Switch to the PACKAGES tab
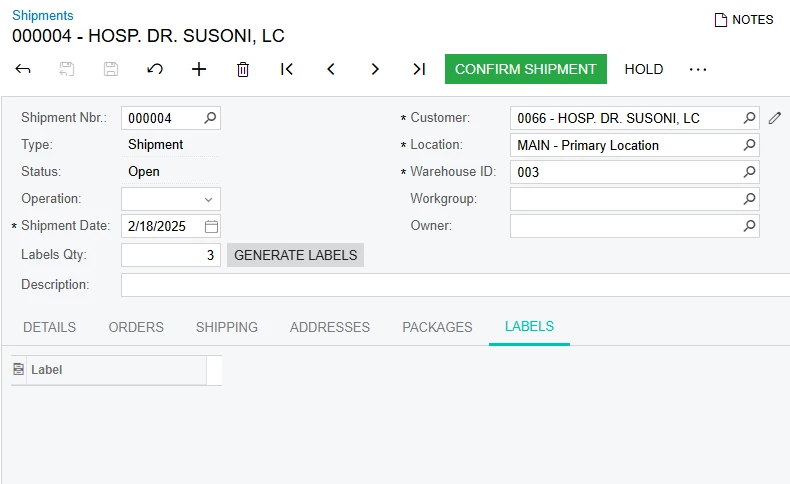 point(437,327)
